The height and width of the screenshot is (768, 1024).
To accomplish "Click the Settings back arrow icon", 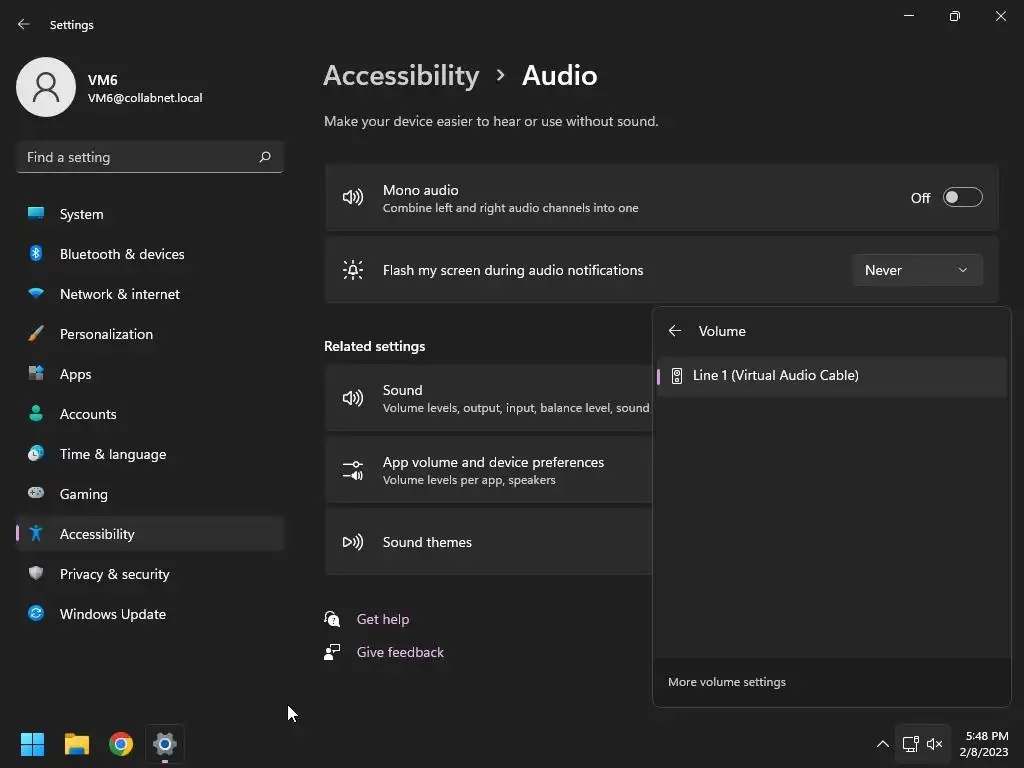I will click(24, 24).
